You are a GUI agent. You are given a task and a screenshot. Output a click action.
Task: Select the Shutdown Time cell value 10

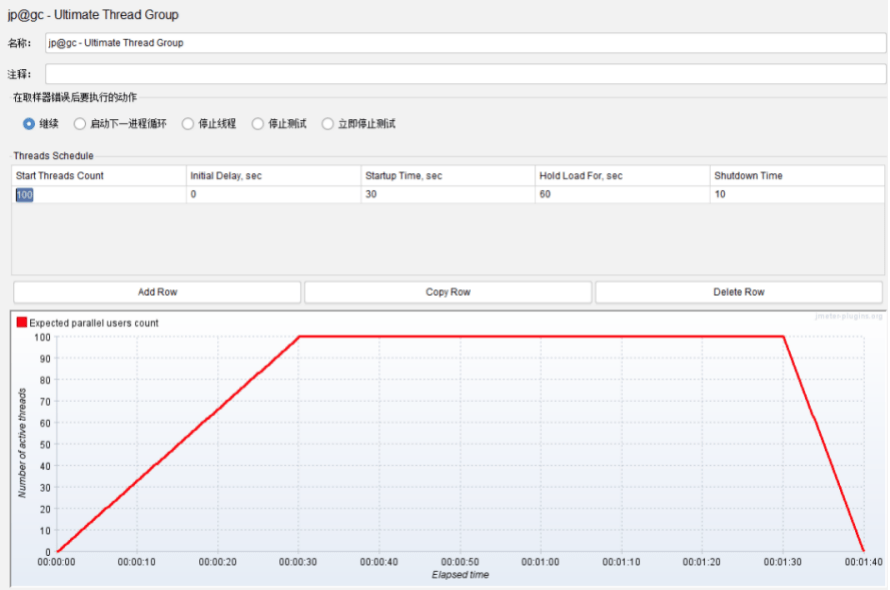pos(797,194)
